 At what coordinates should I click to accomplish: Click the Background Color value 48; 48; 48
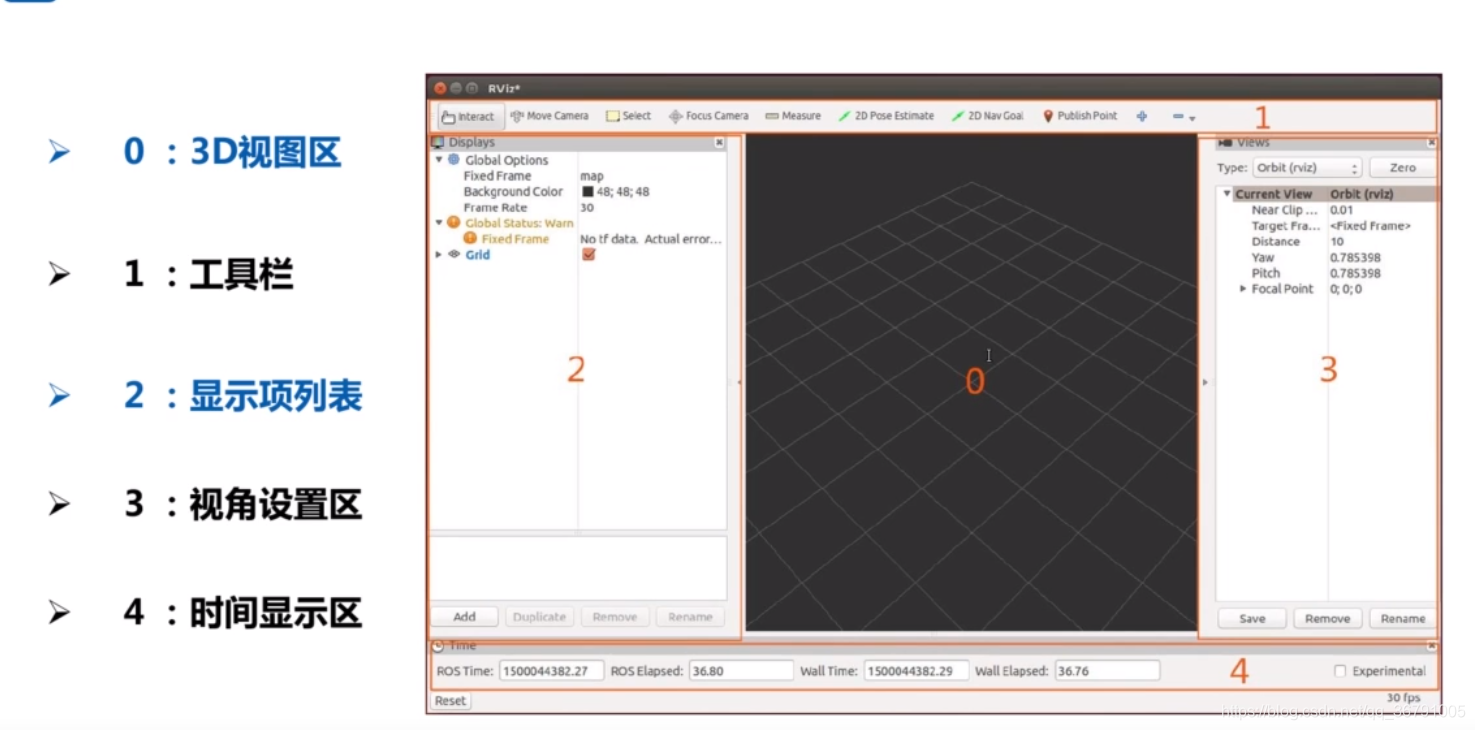[x=623, y=192]
